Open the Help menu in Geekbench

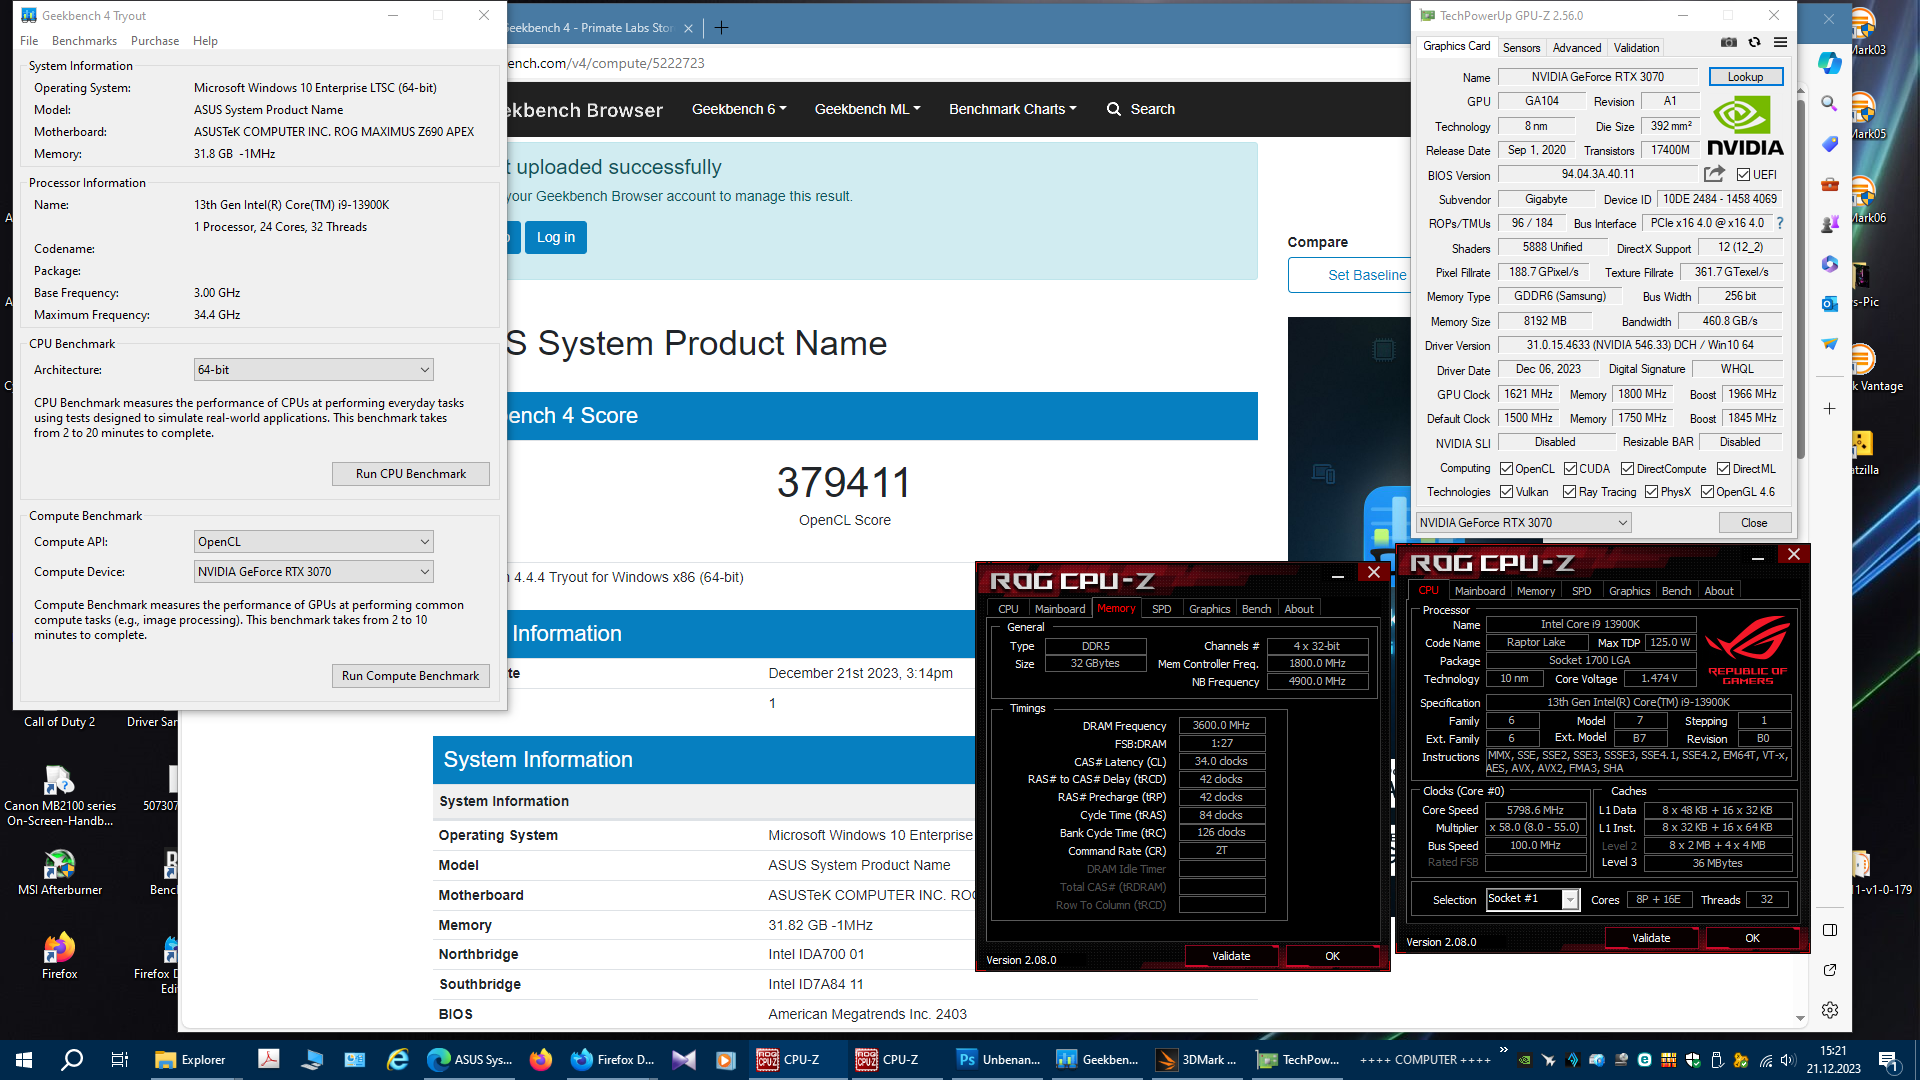coord(205,41)
